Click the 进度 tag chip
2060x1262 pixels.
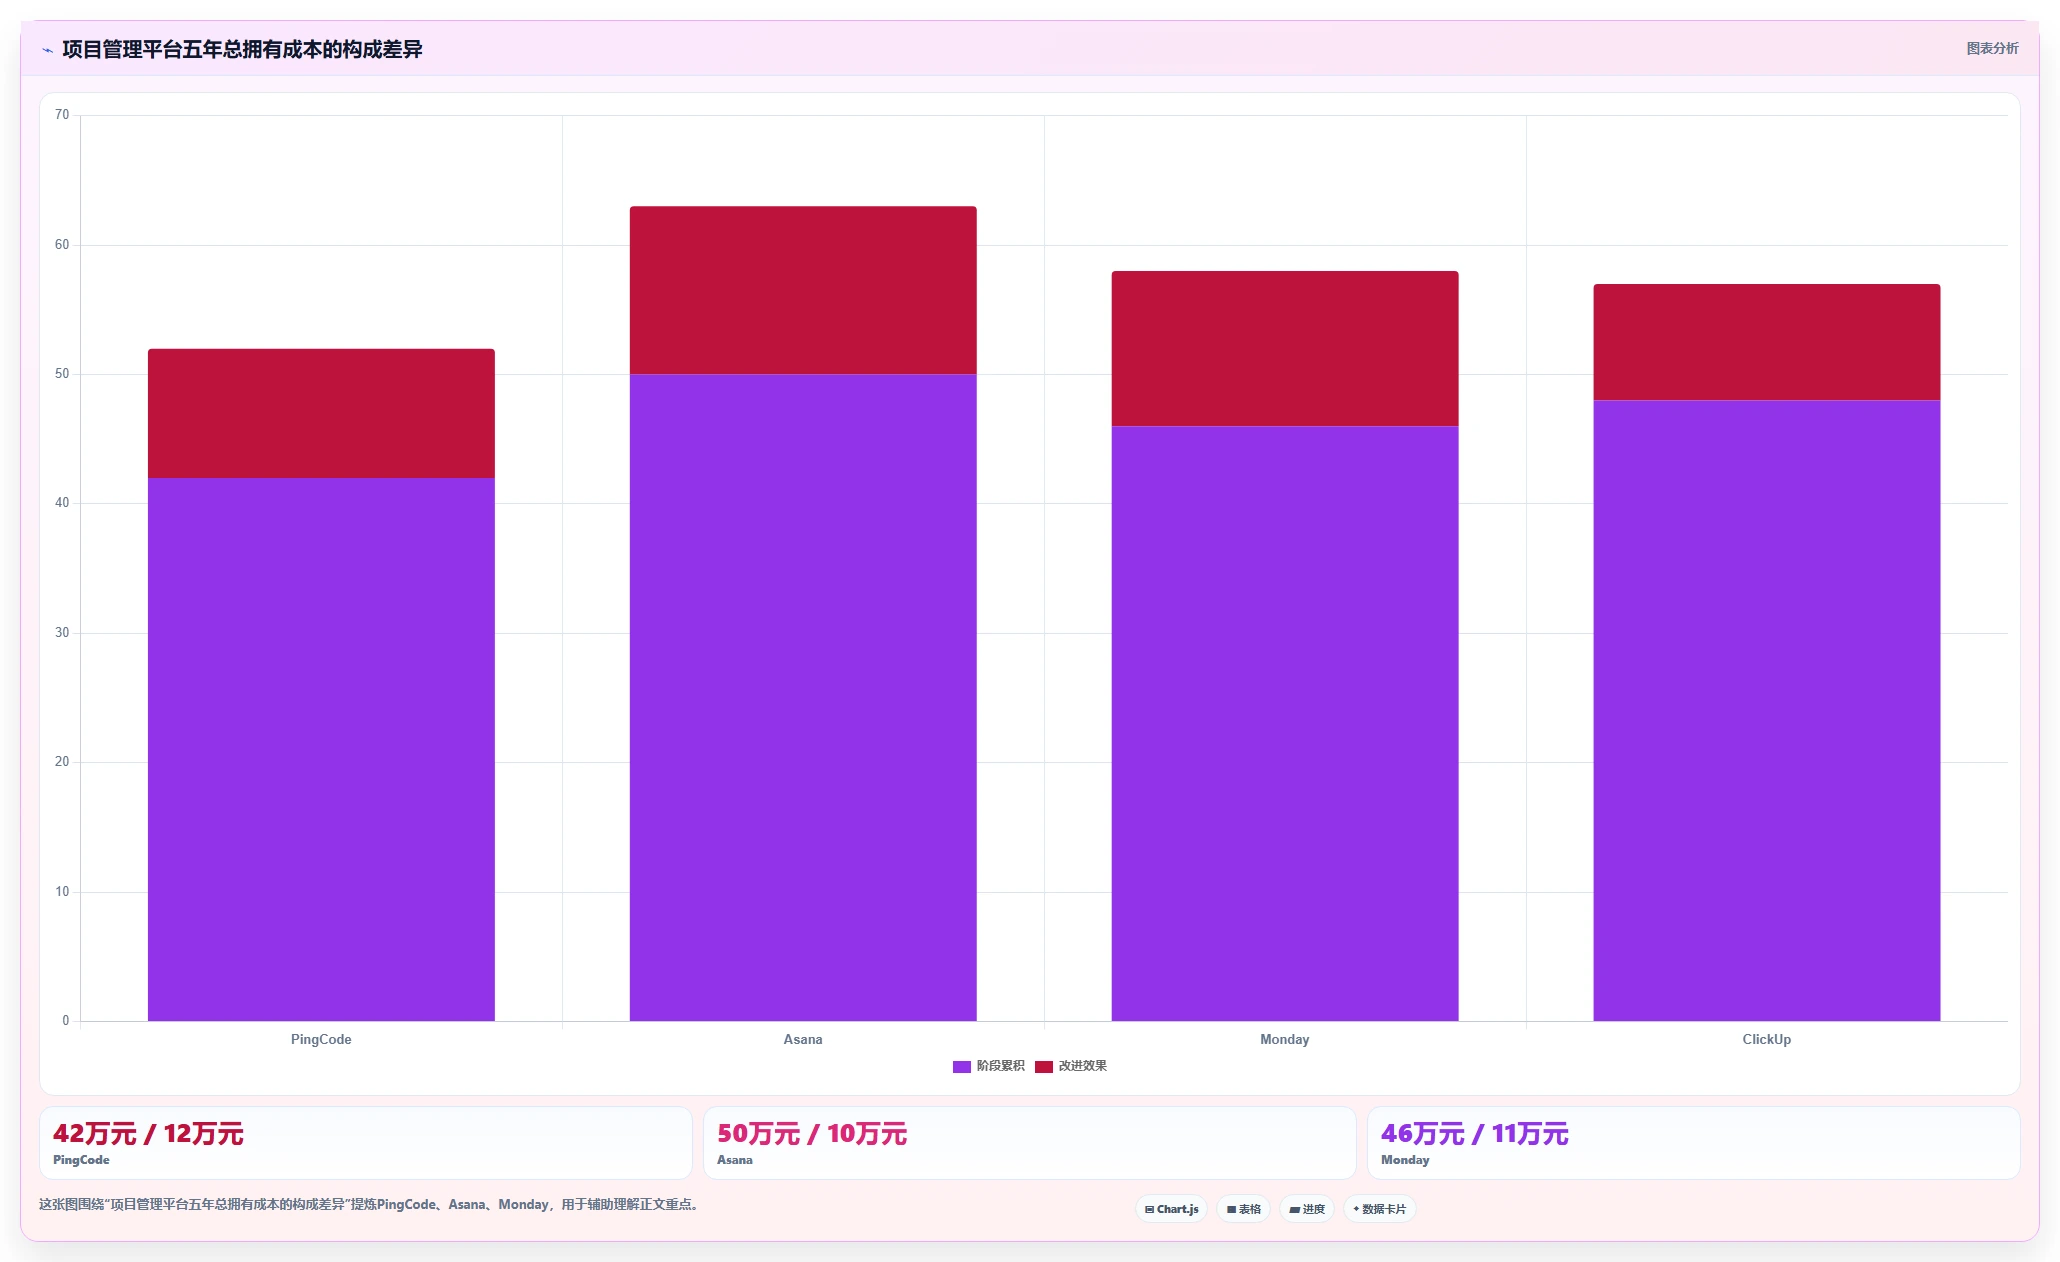pos(1307,1209)
